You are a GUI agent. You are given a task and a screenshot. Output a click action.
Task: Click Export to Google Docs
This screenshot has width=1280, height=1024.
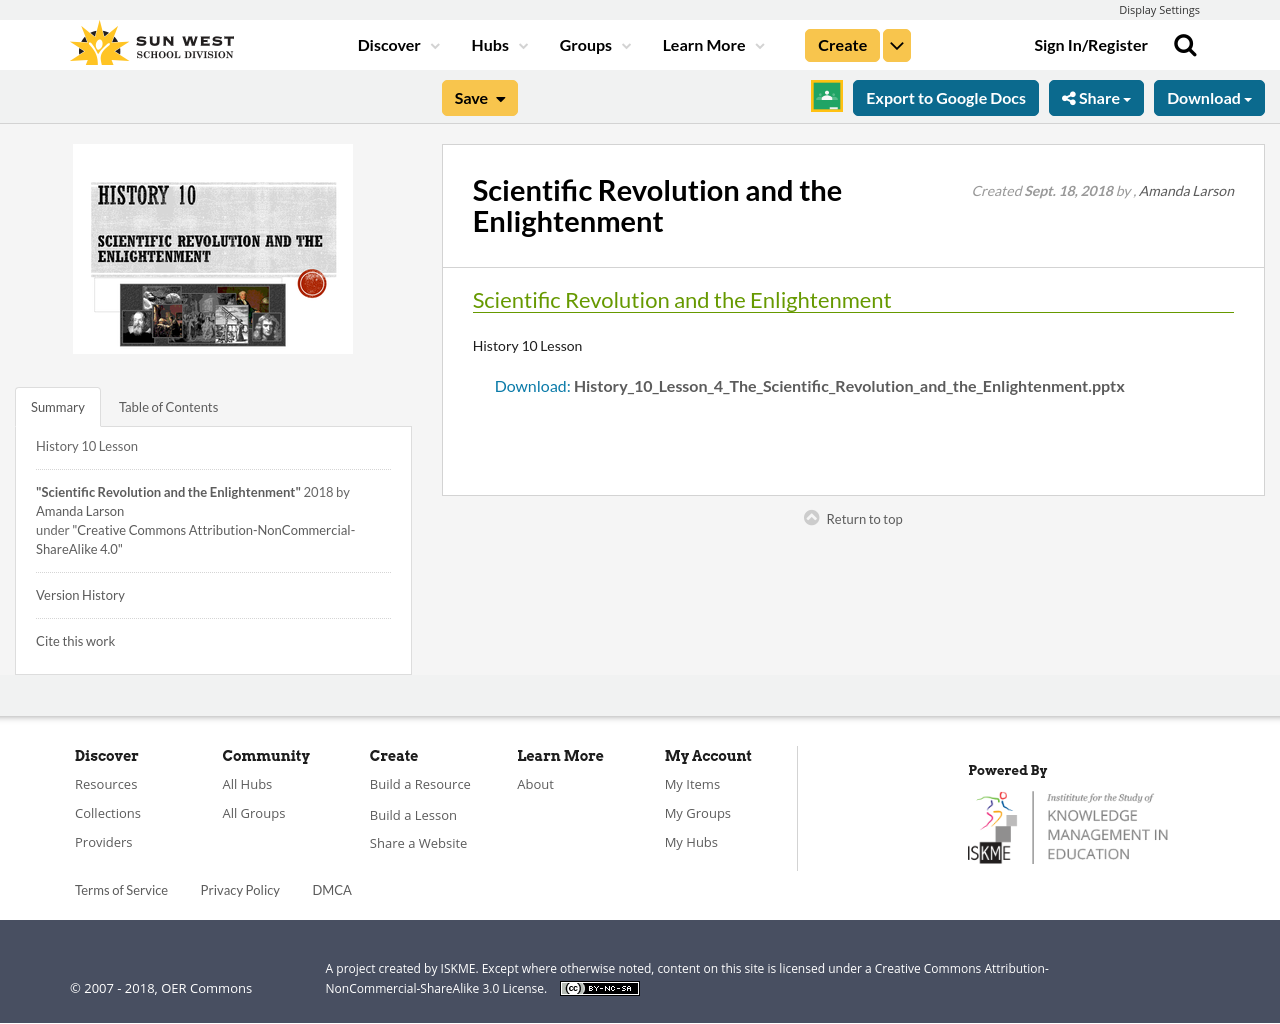click(x=945, y=96)
